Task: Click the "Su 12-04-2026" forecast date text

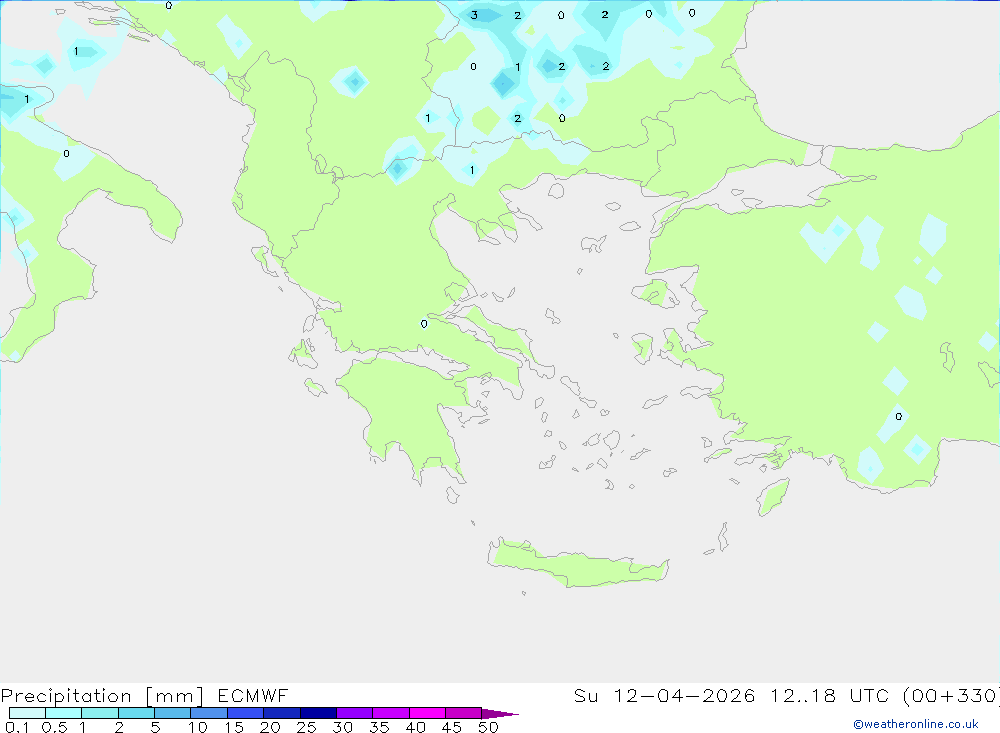Action: pyautogui.click(x=665, y=695)
